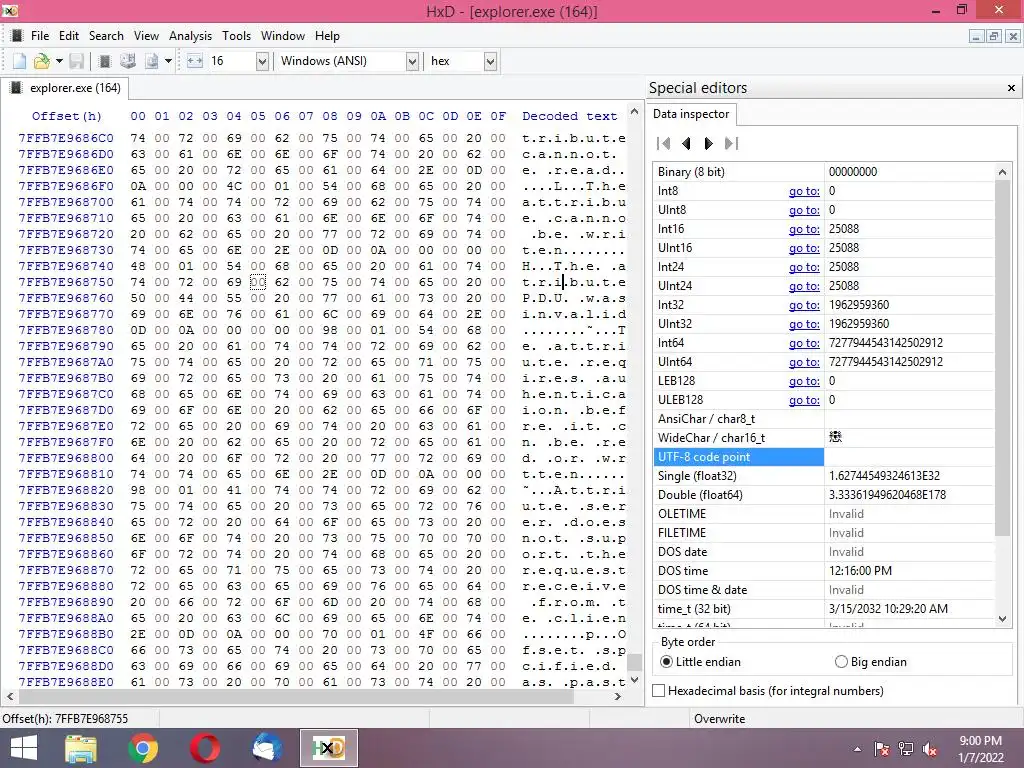Image resolution: width=1024 pixels, height=768 pixels.
Task: Expand the disk image dropdown arrow
Action: [x=168, y=61]
